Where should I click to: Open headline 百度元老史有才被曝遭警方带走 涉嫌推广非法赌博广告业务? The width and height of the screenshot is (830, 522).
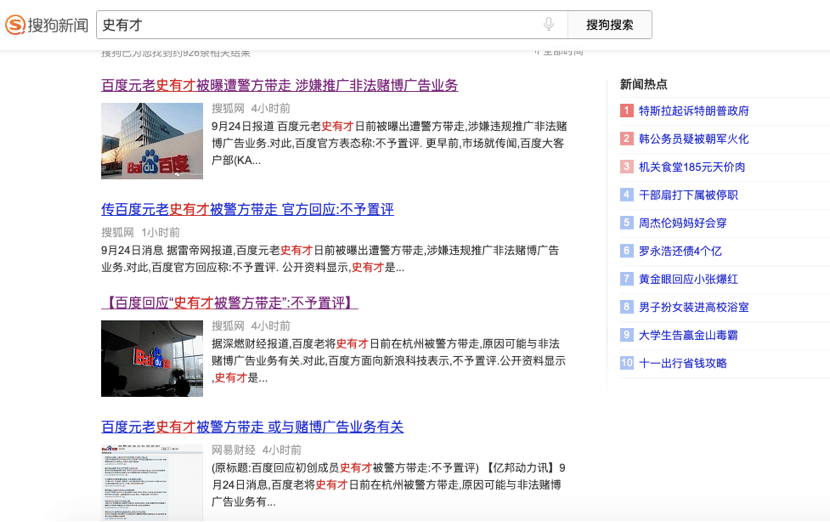[x=279, y=85]
